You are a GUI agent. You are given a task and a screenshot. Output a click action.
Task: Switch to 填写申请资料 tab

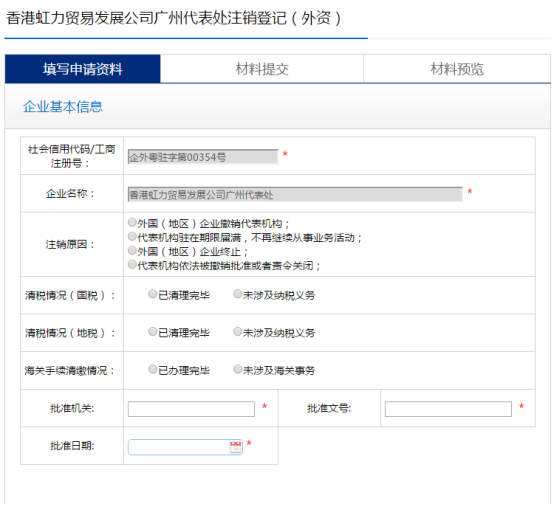click(83, 69)
